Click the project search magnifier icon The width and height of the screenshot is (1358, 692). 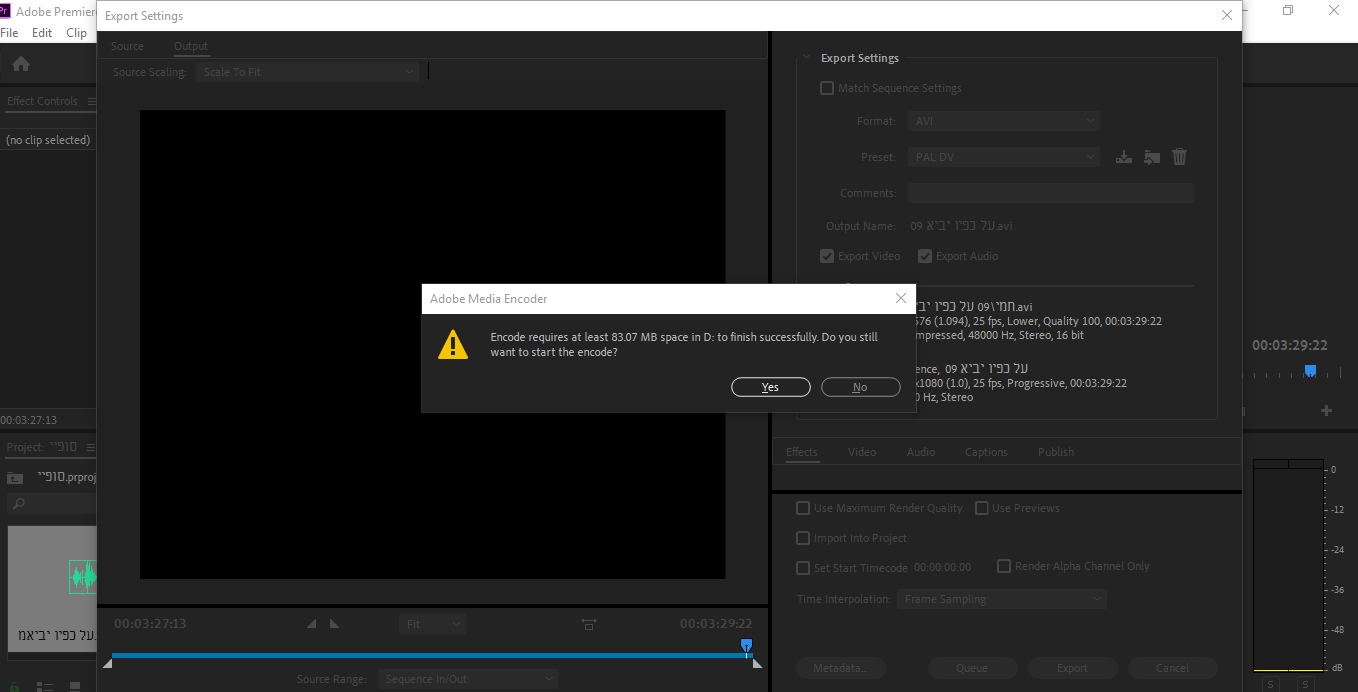click(x=19, y=503)
